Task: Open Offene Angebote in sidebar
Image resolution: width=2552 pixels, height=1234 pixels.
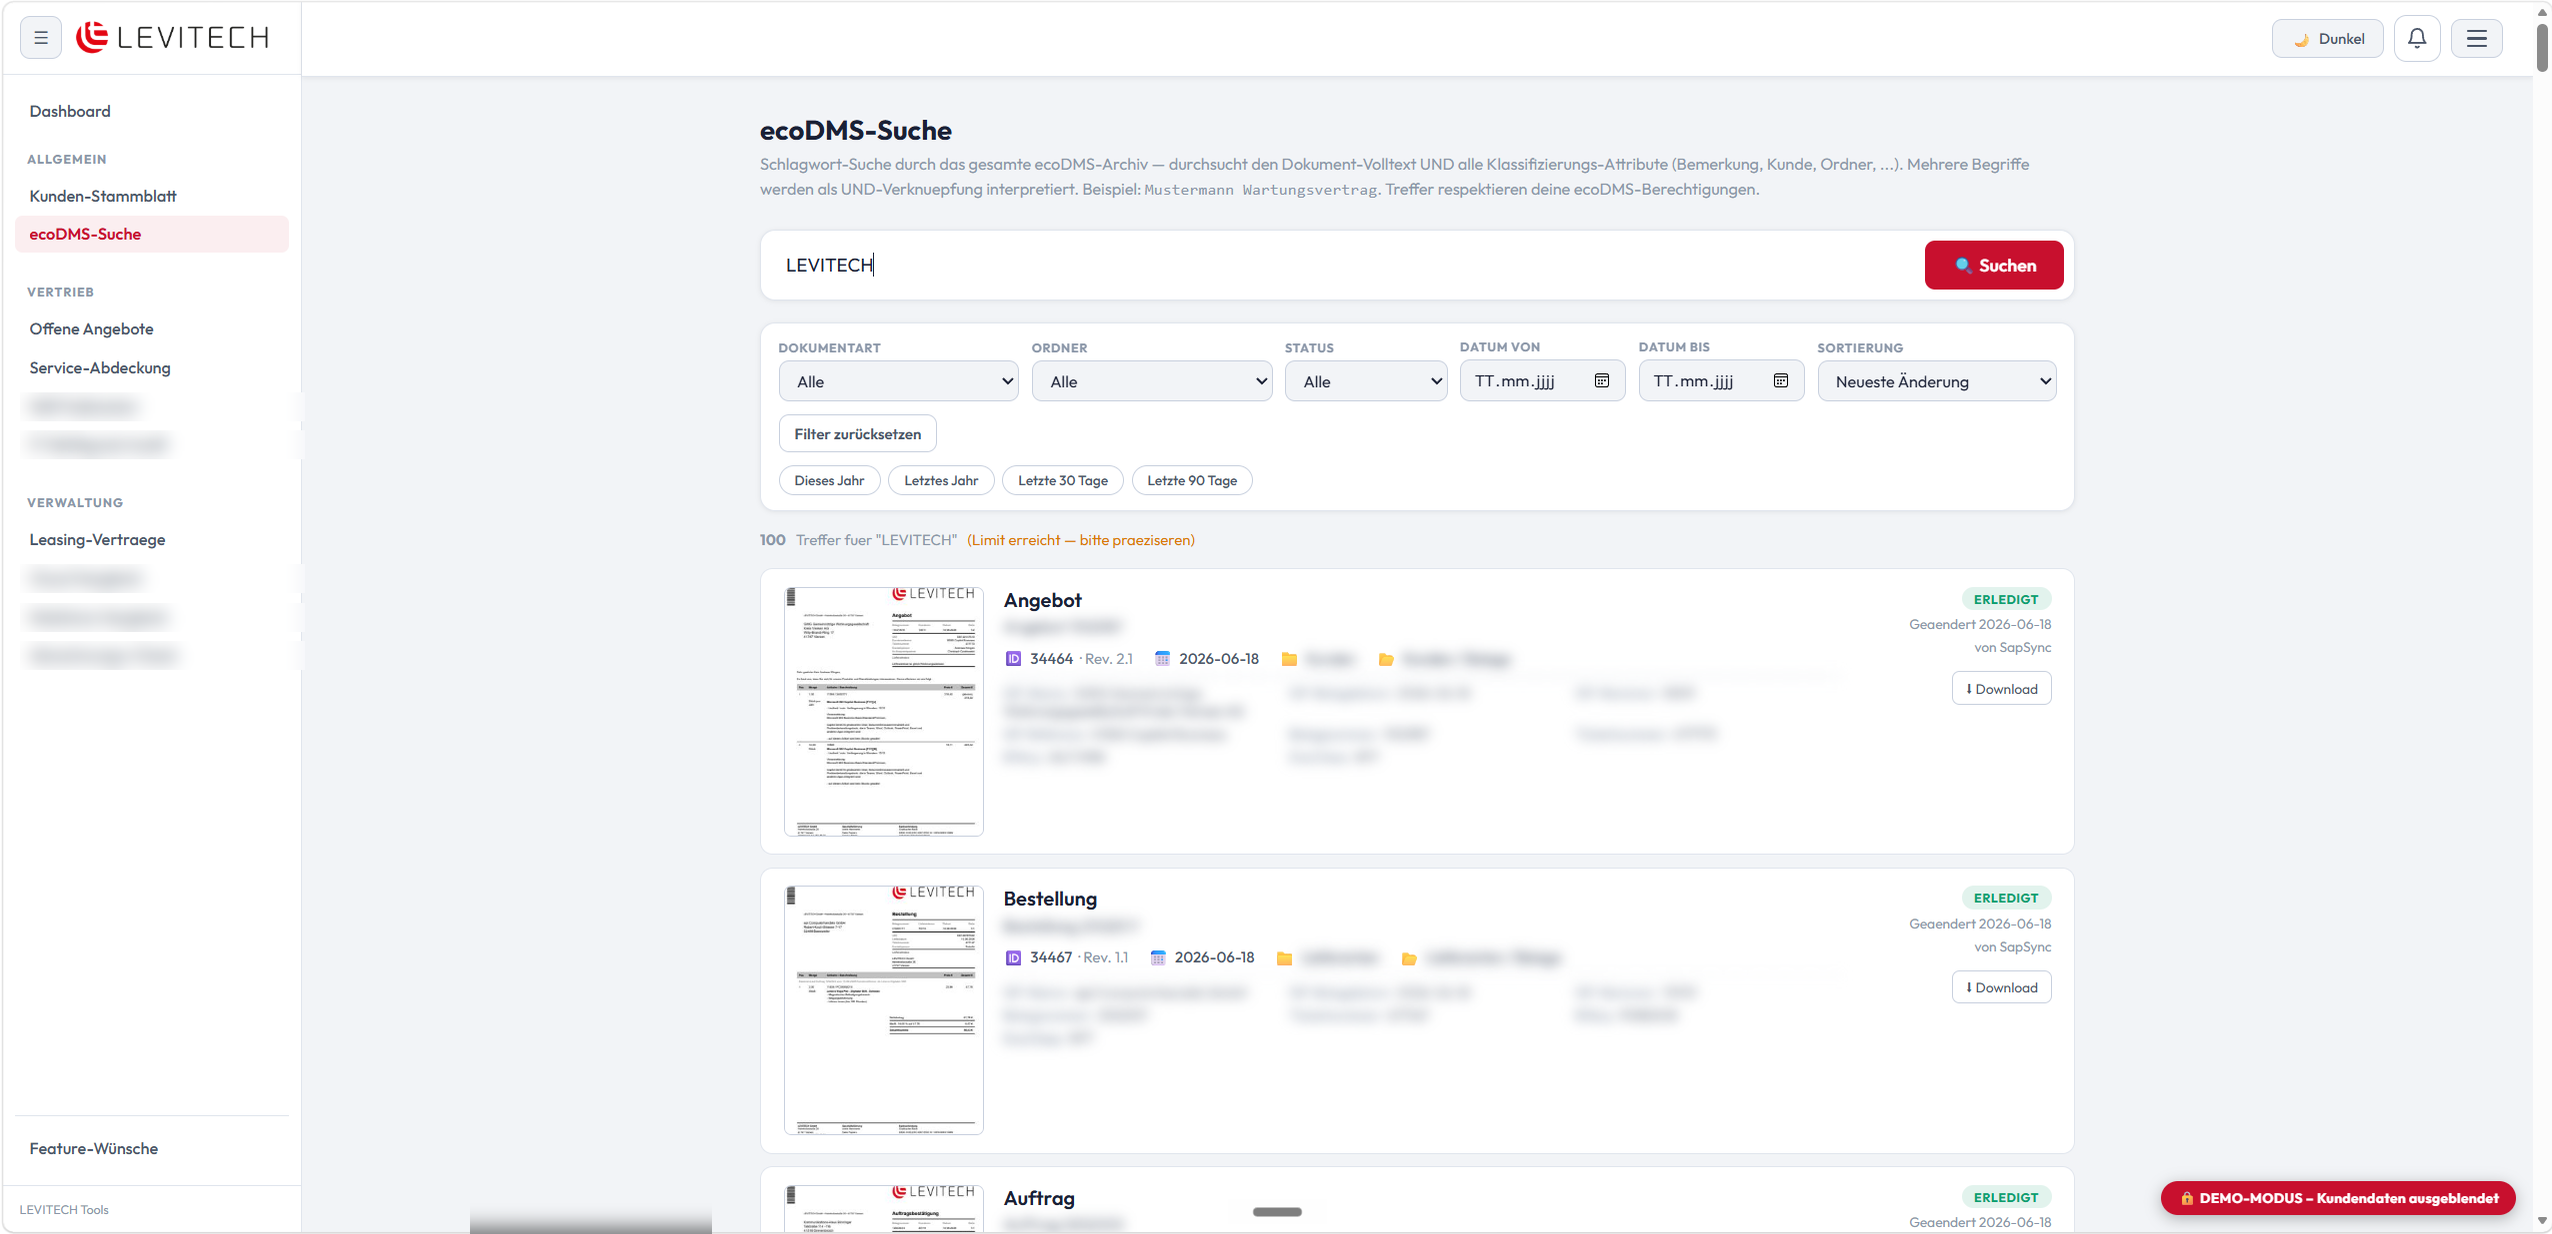Action: point(92,329)
